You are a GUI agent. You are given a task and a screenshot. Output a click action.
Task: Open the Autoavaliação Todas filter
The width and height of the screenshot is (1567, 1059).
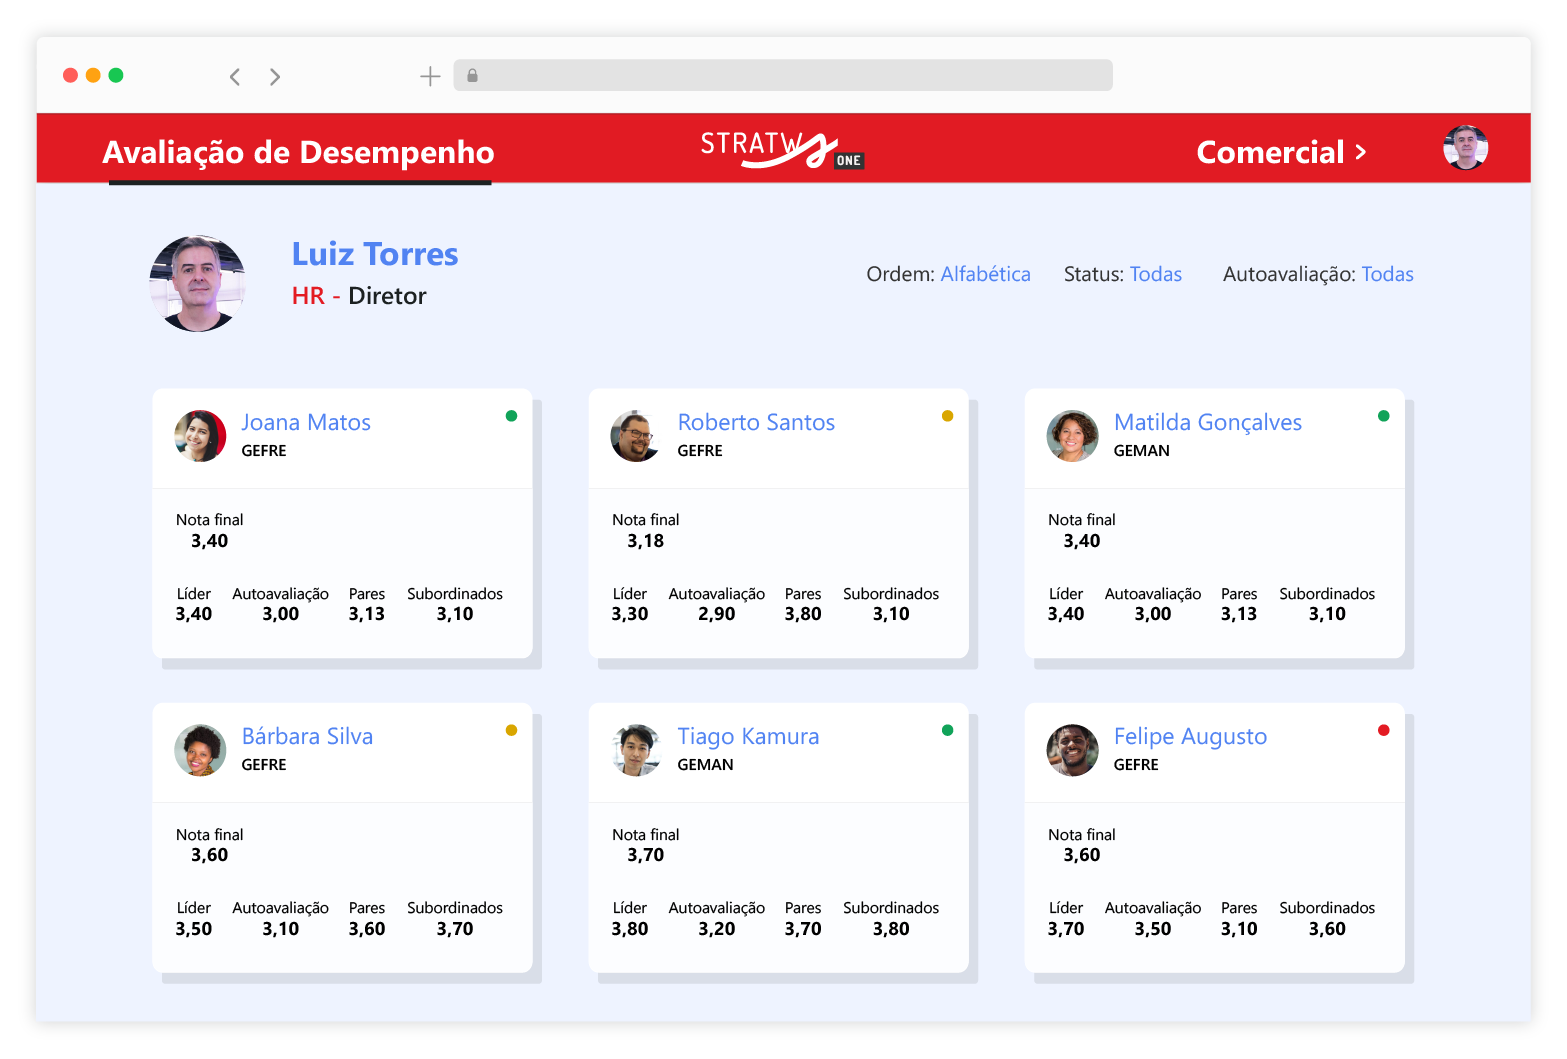tap(1387, 274)
